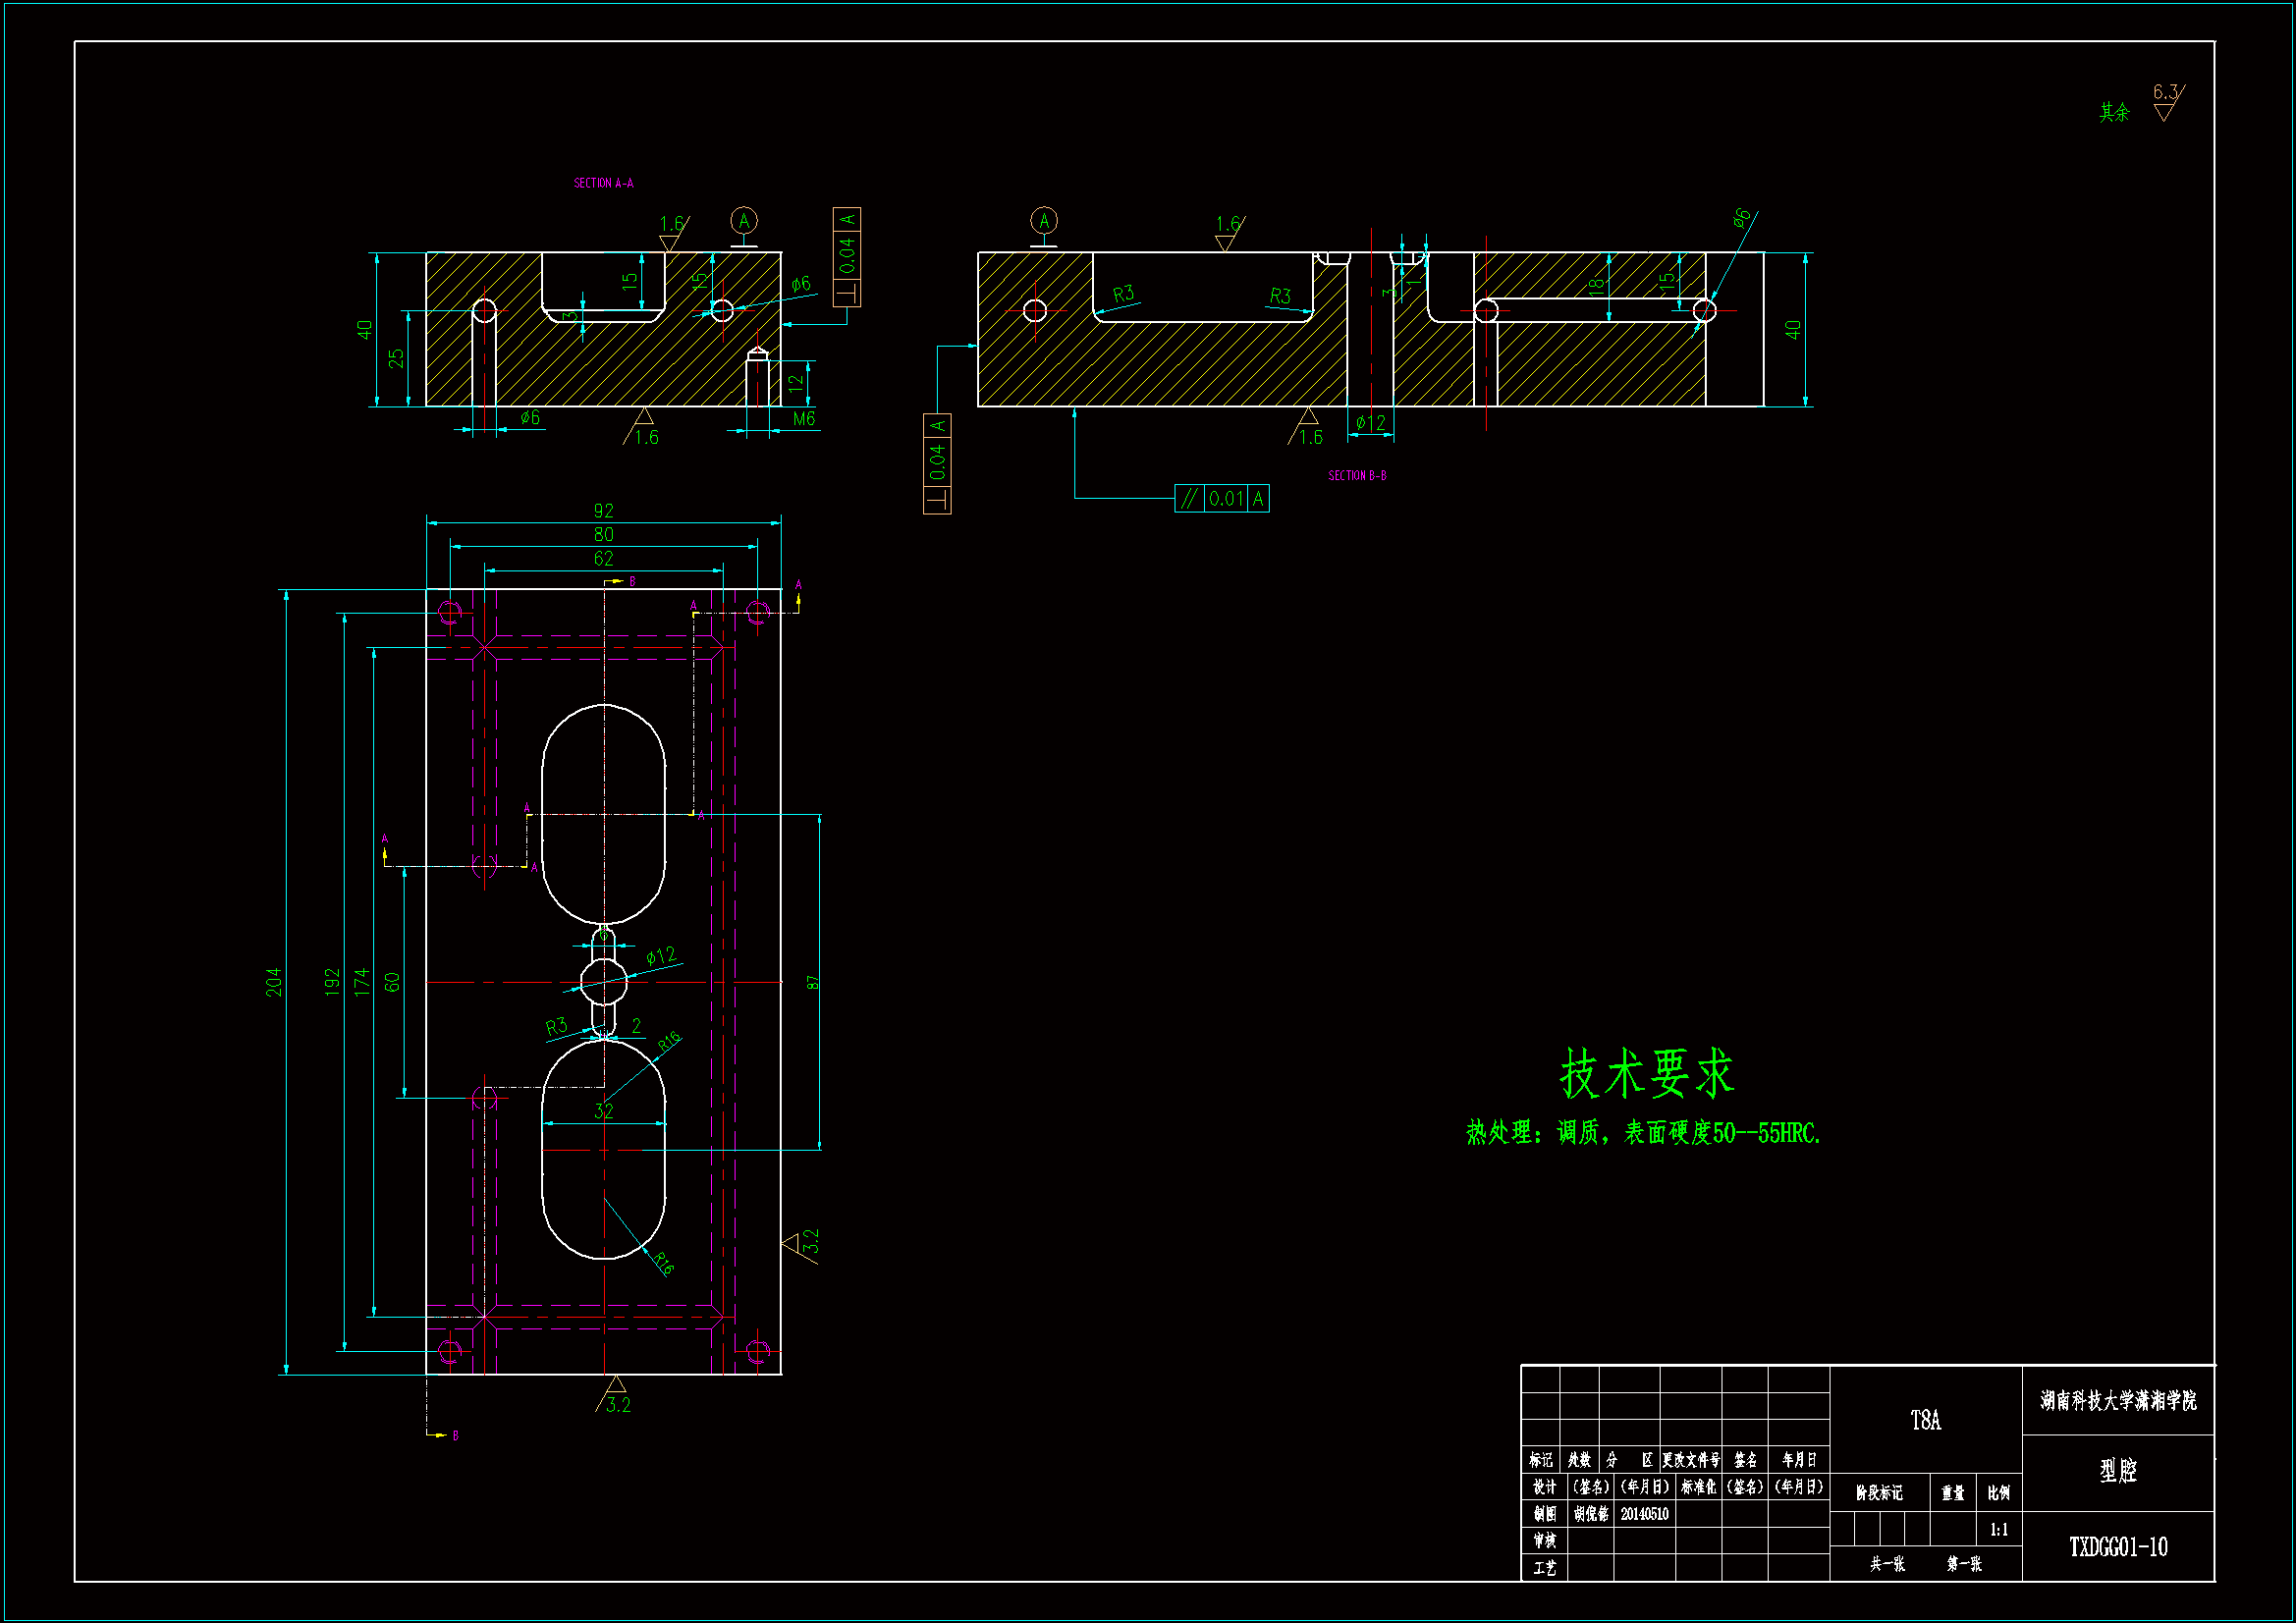Click the date 20140510 in title block

pos(1644,1514)
